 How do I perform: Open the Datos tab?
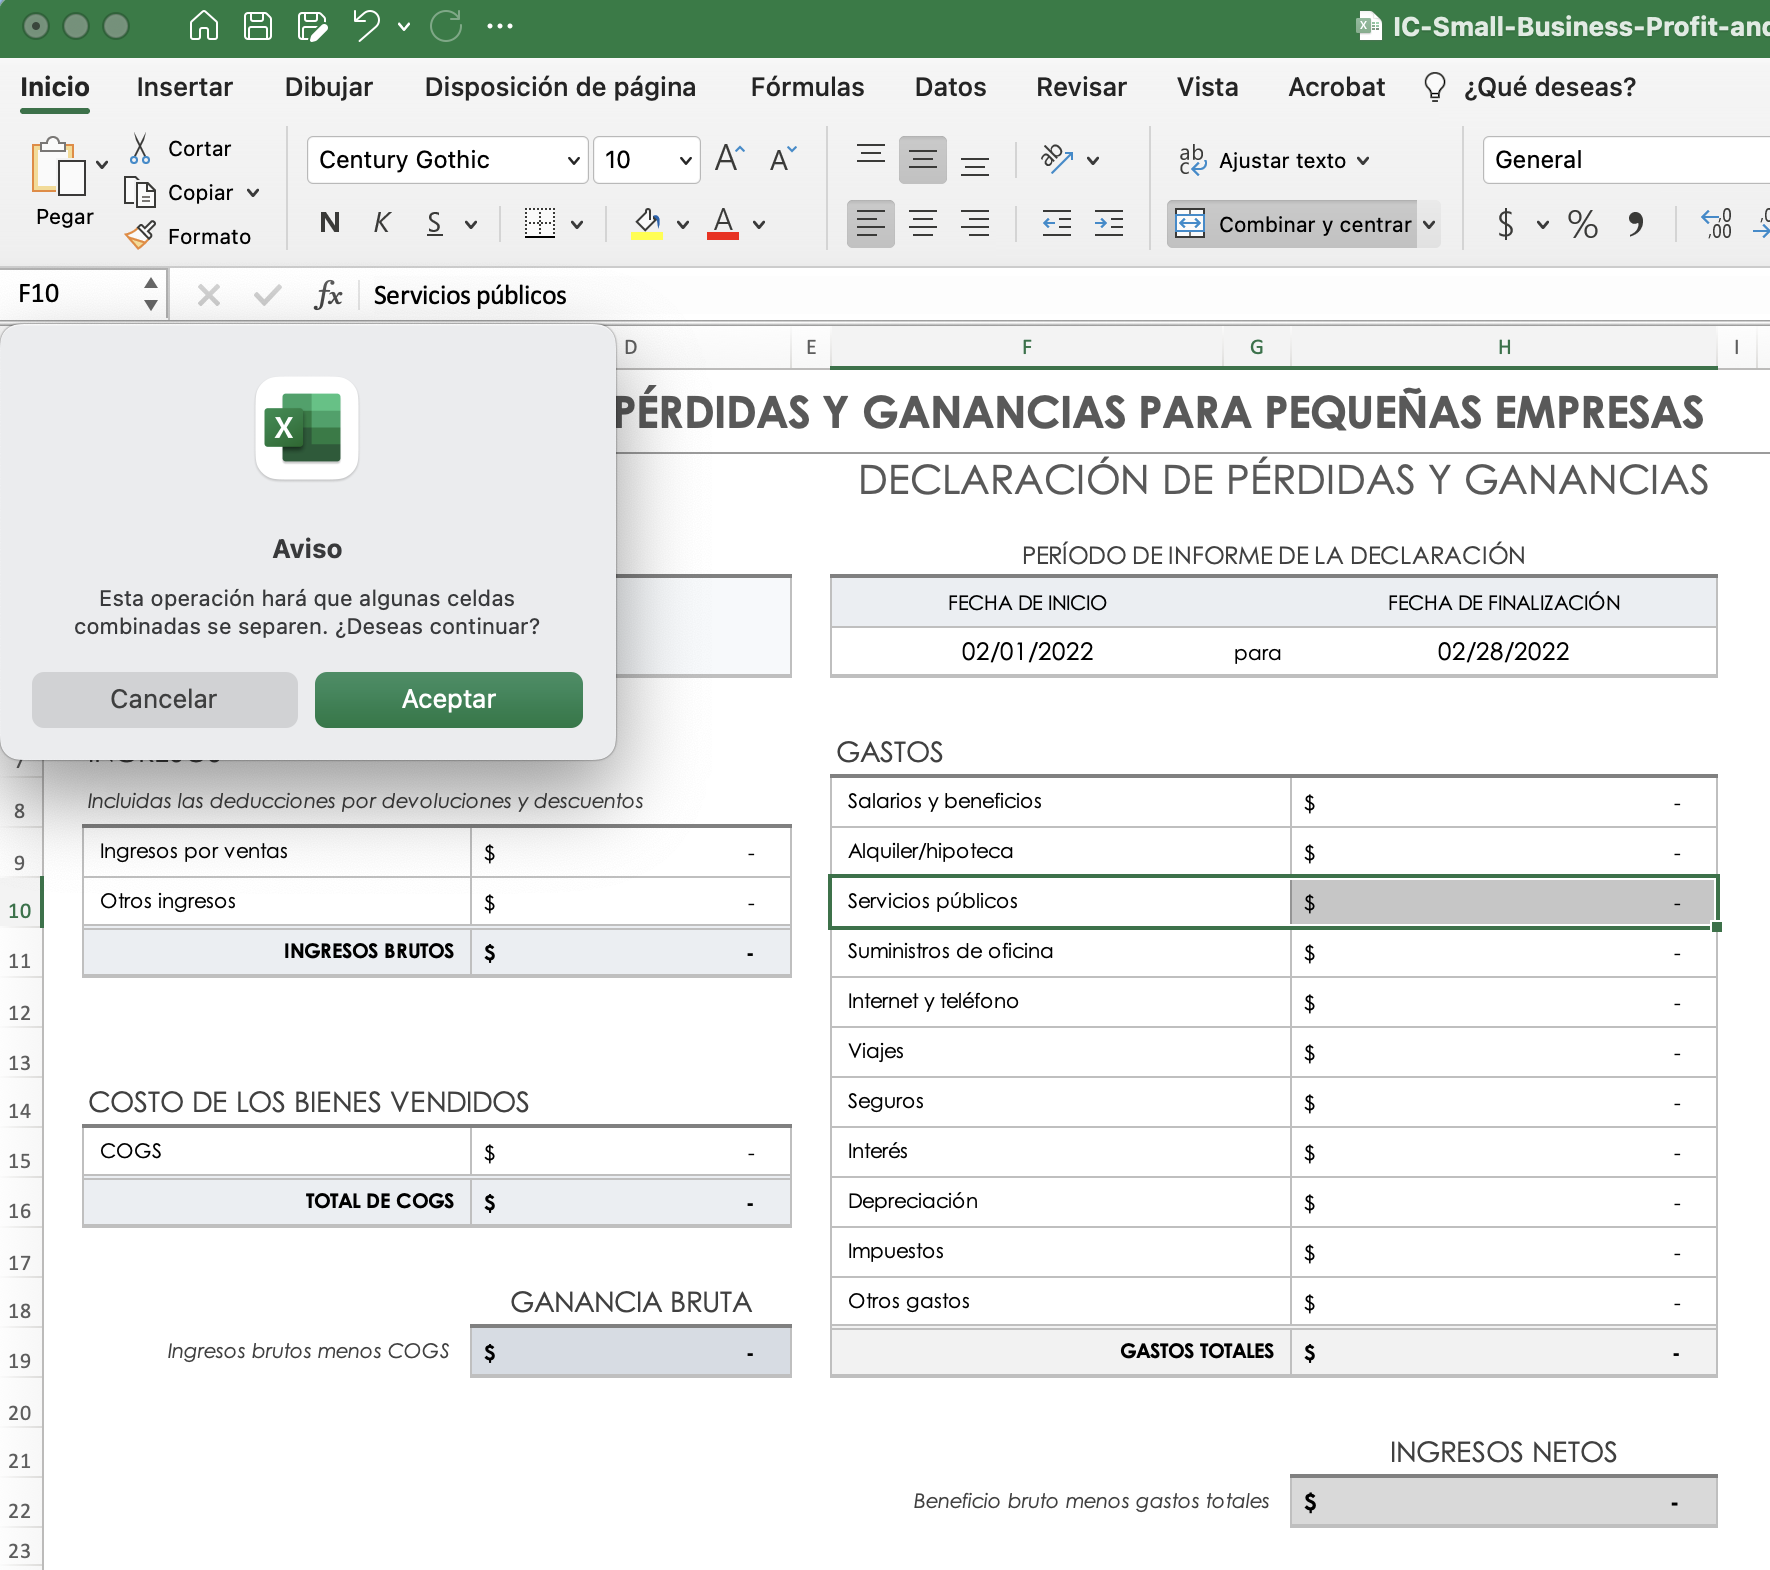point(950,87)
